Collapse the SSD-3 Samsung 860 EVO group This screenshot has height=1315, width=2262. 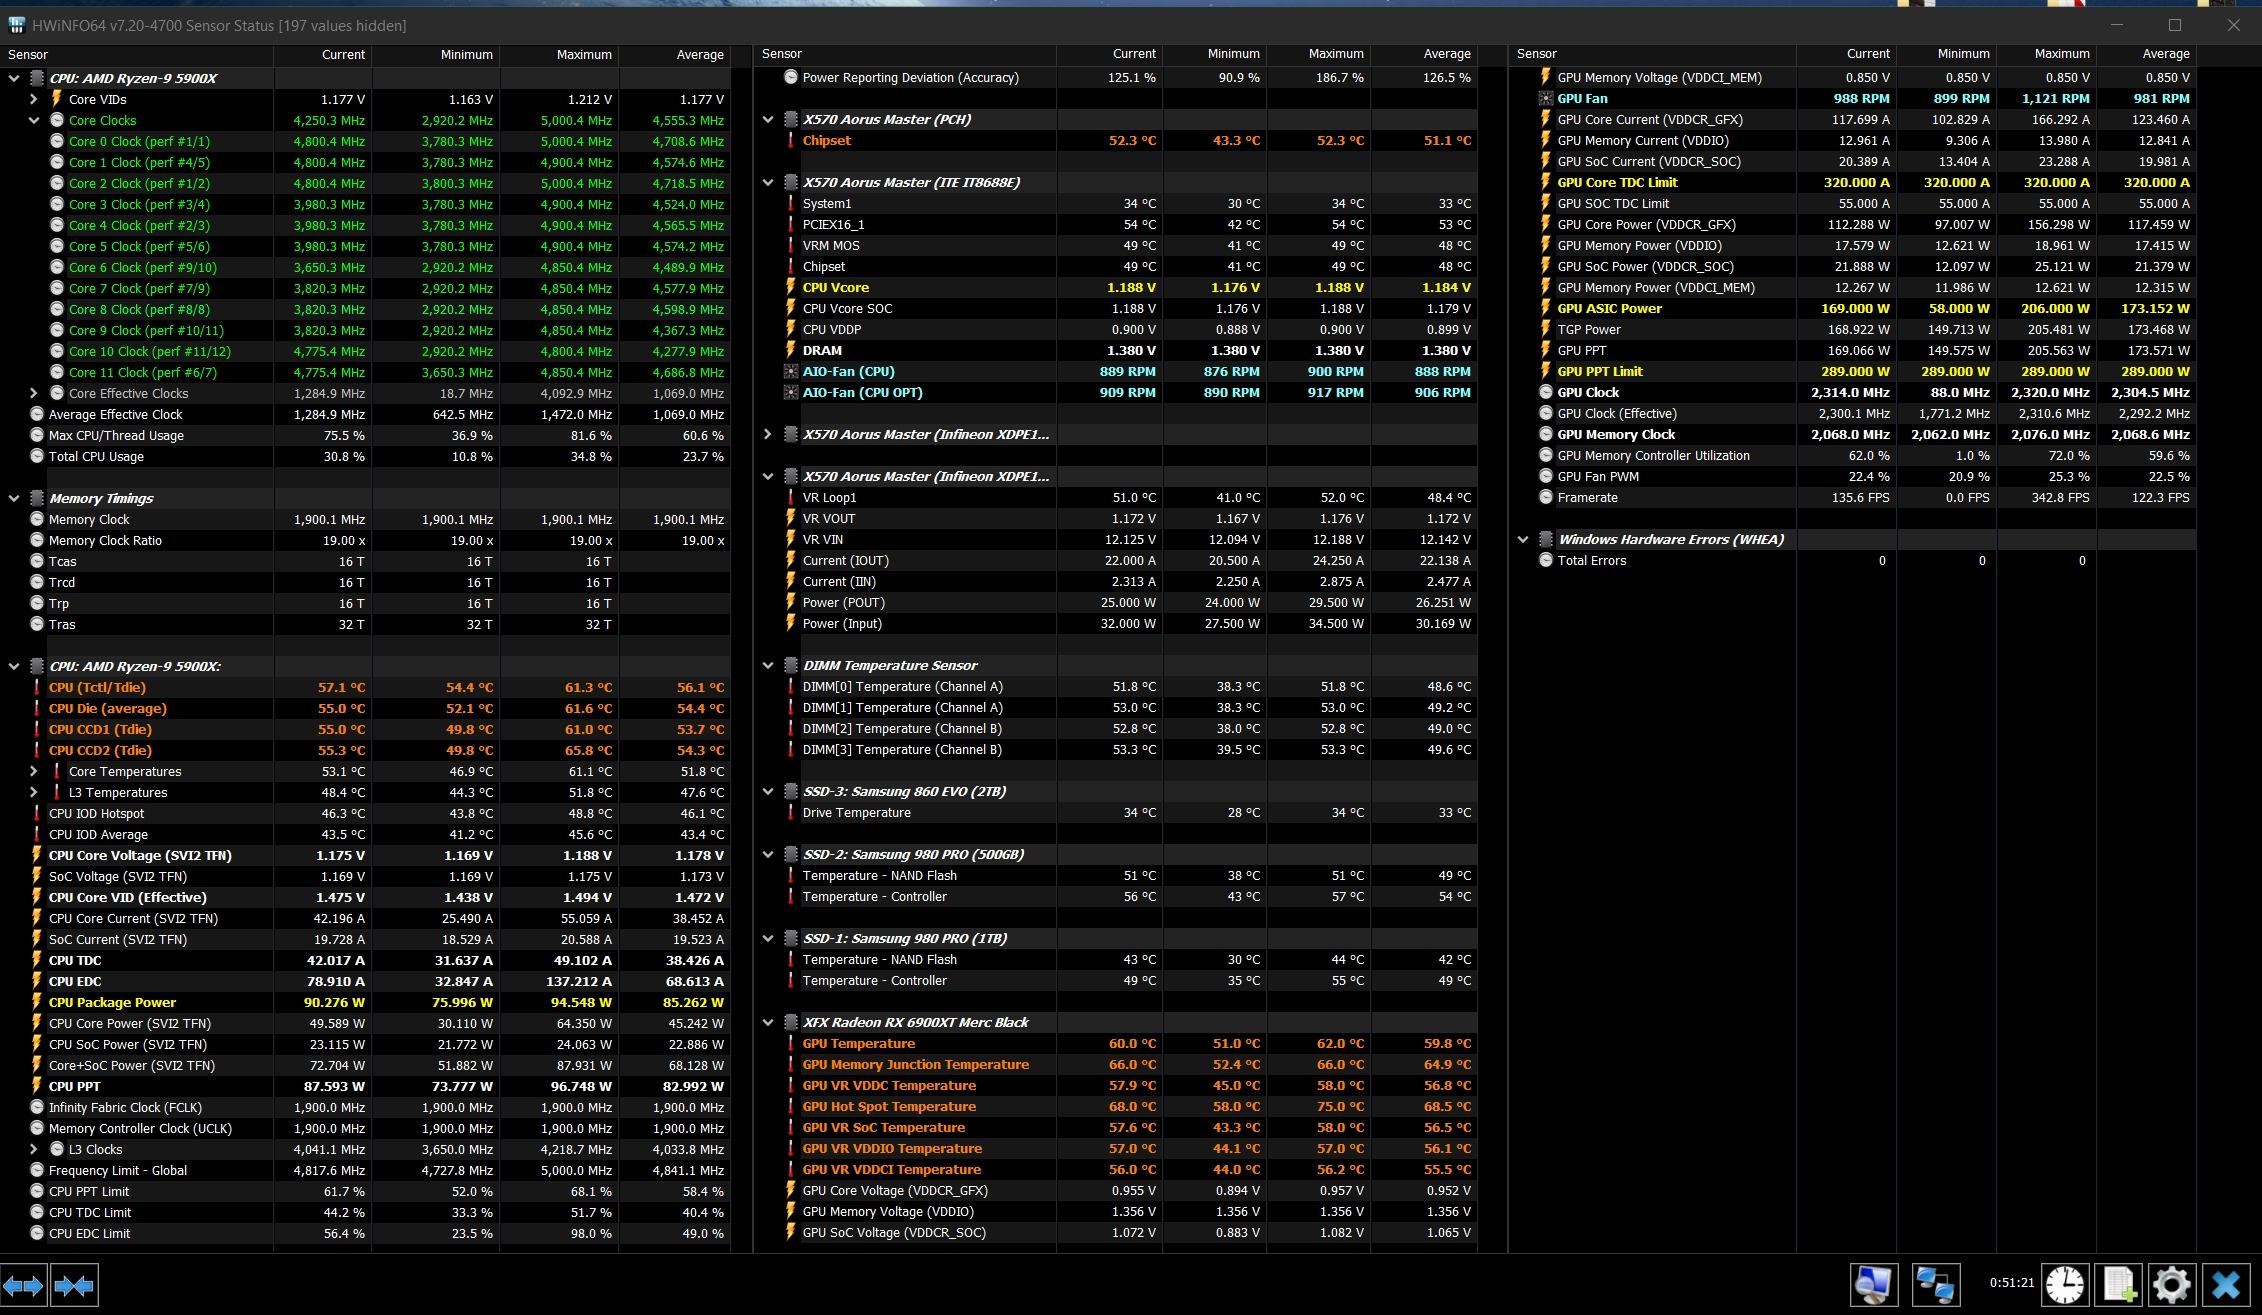click(768, 791)
